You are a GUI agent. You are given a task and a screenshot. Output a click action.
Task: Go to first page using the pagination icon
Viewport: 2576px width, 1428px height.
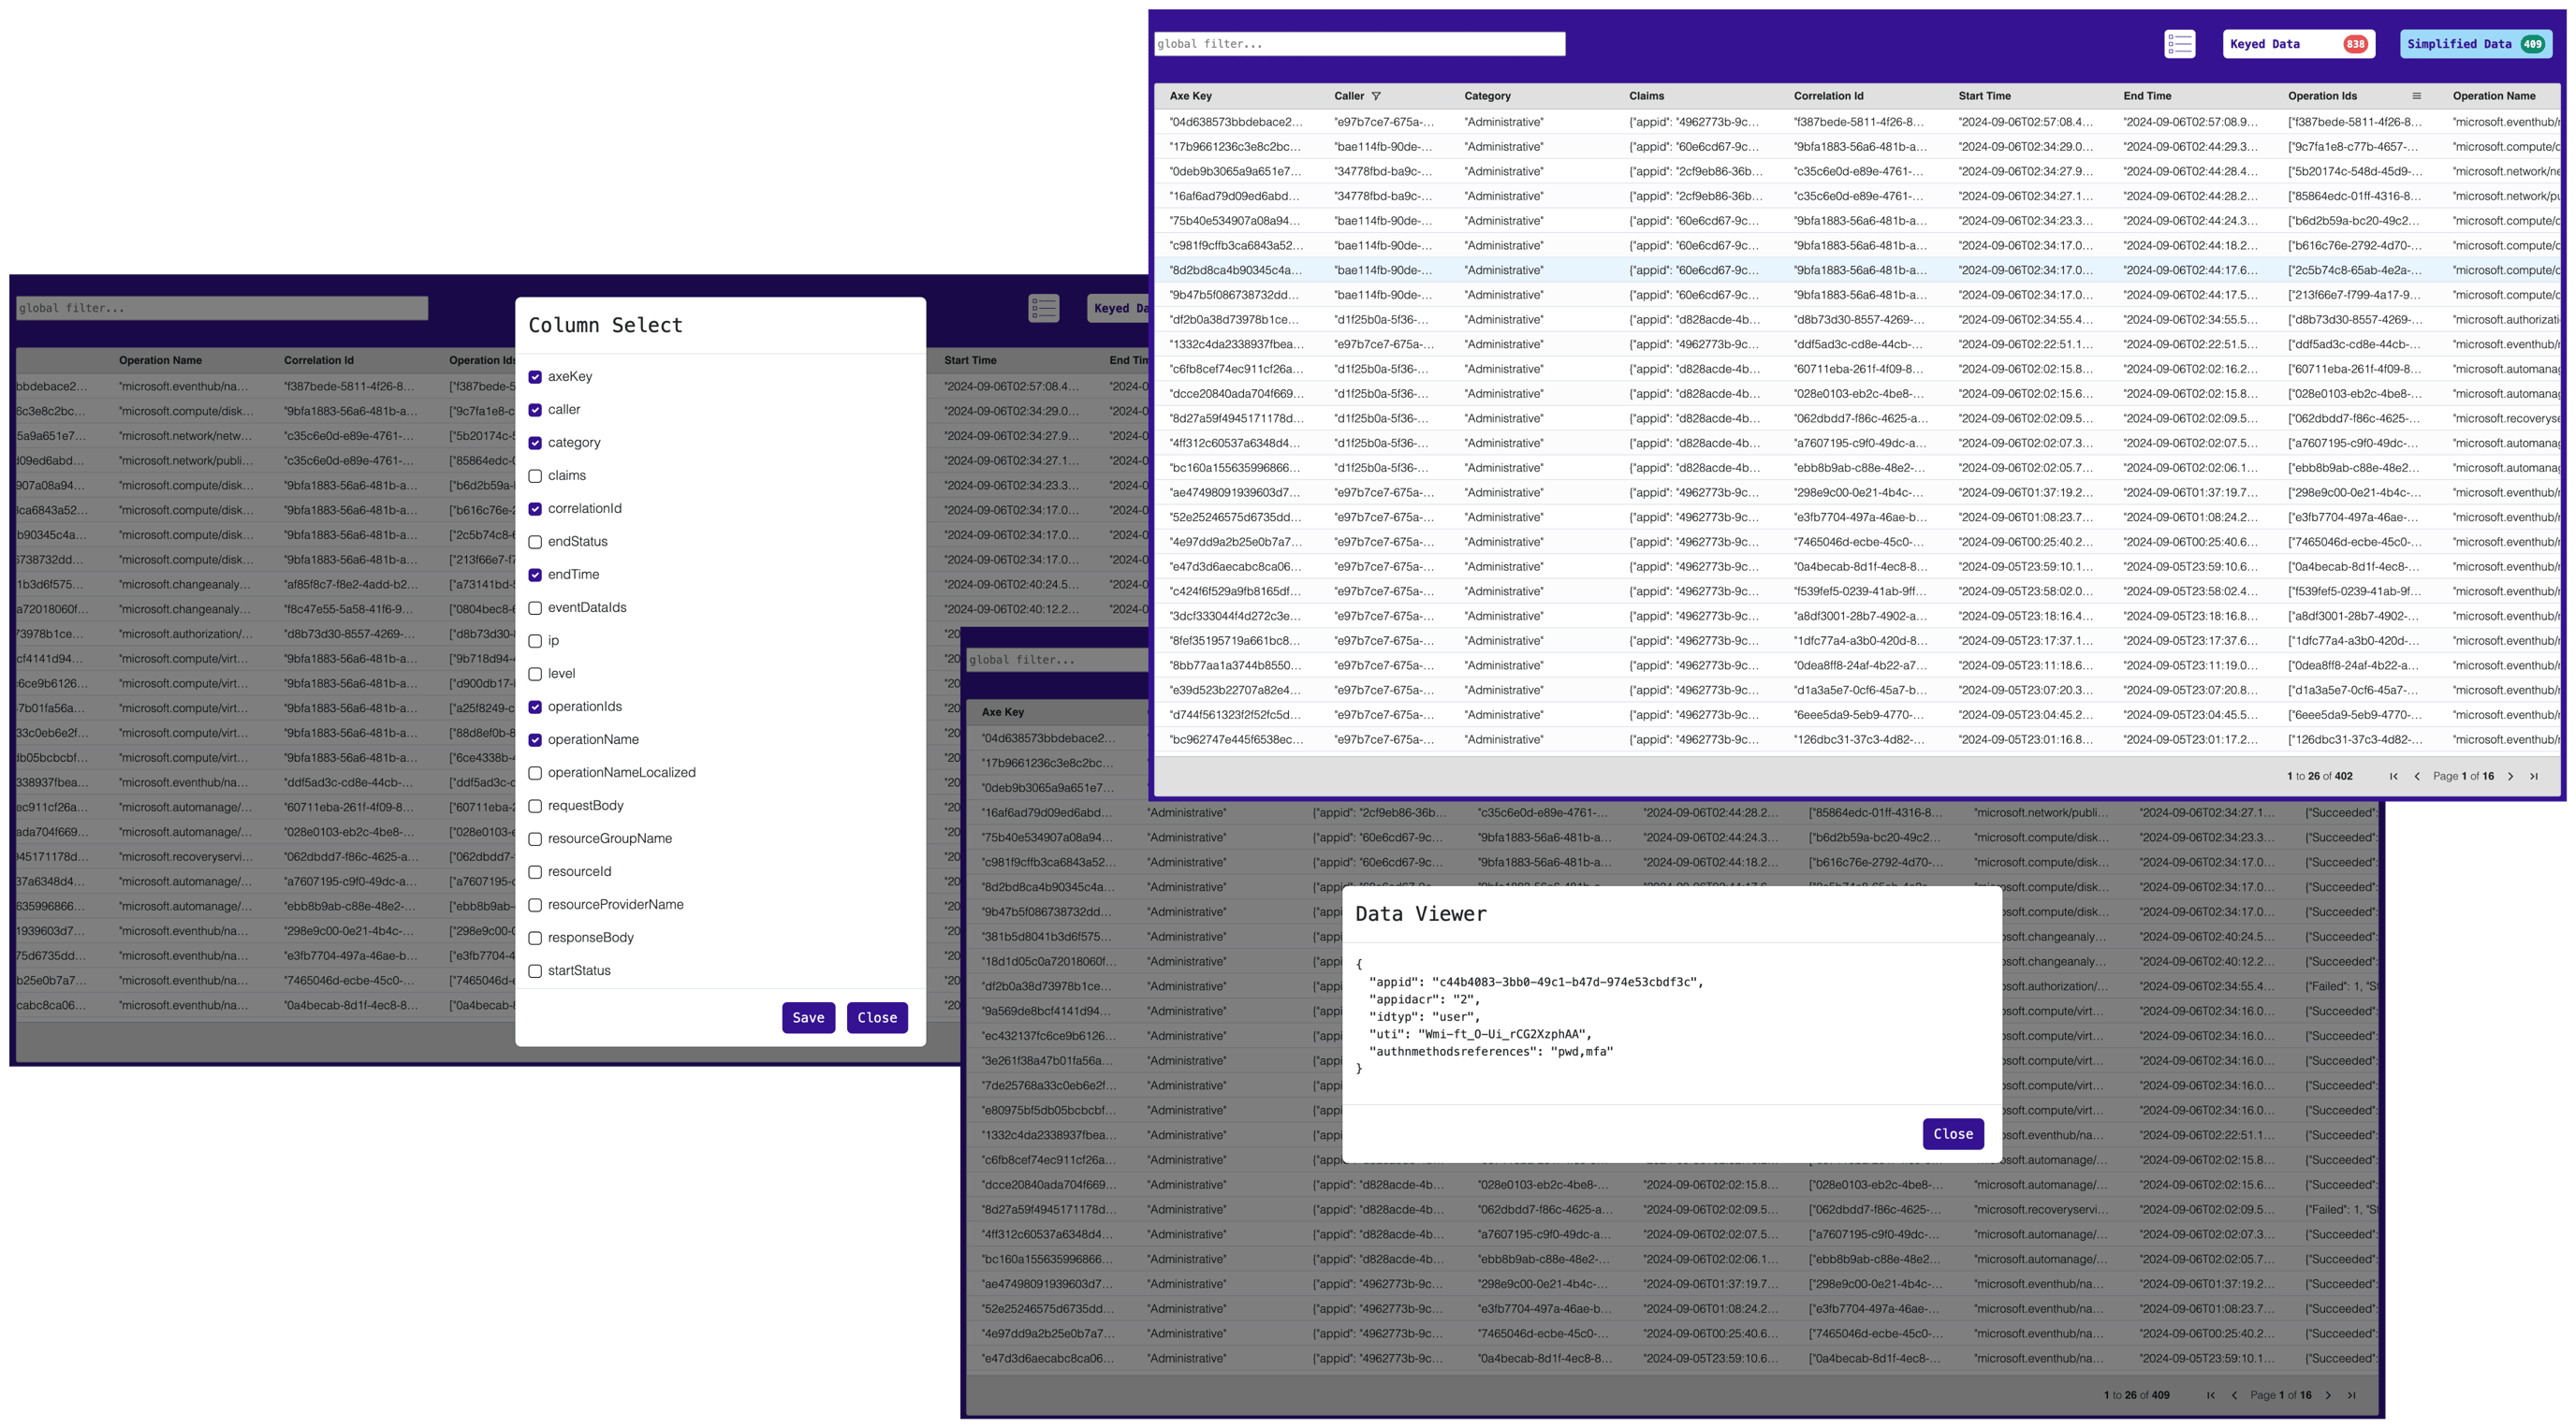[2393, 776]
